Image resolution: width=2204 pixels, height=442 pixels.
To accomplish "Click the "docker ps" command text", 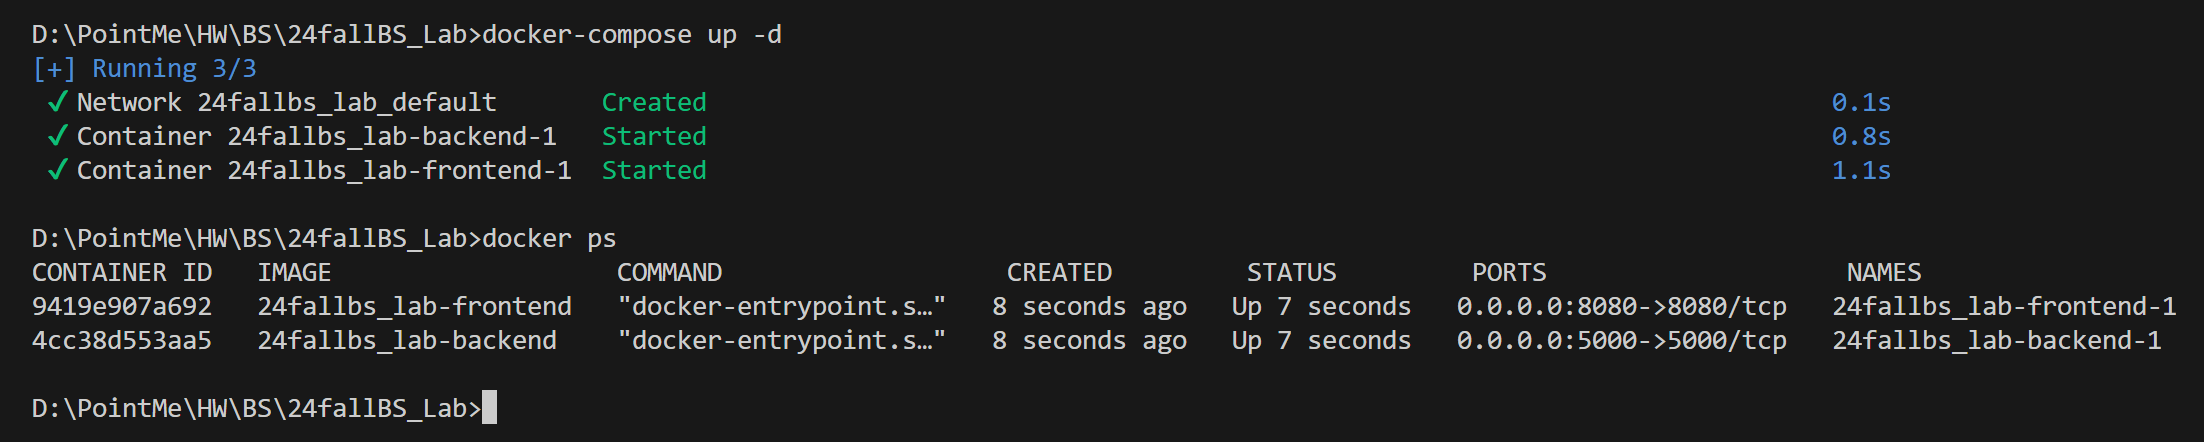I will click(x=549, y=238).
